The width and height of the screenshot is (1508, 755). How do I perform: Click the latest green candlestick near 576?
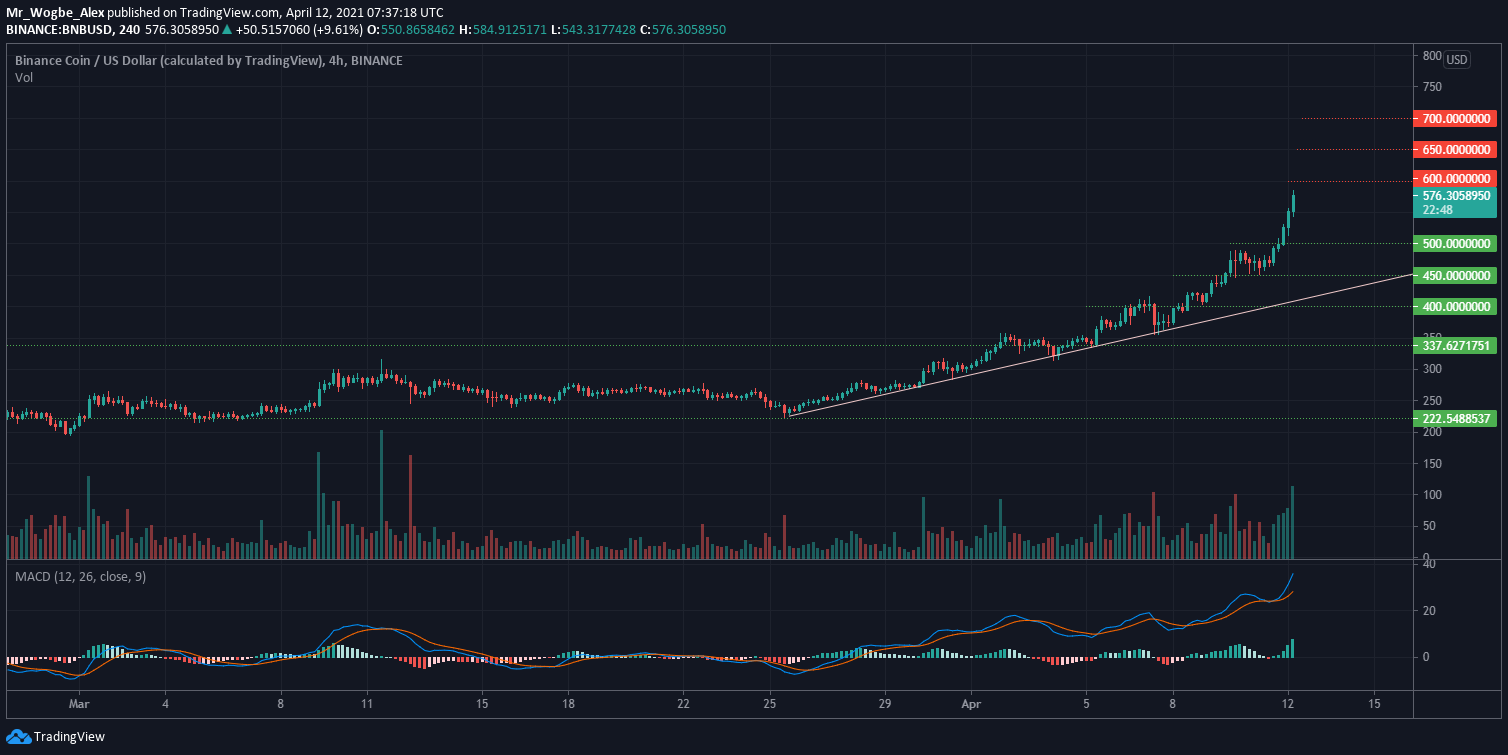coord(1293,203)
